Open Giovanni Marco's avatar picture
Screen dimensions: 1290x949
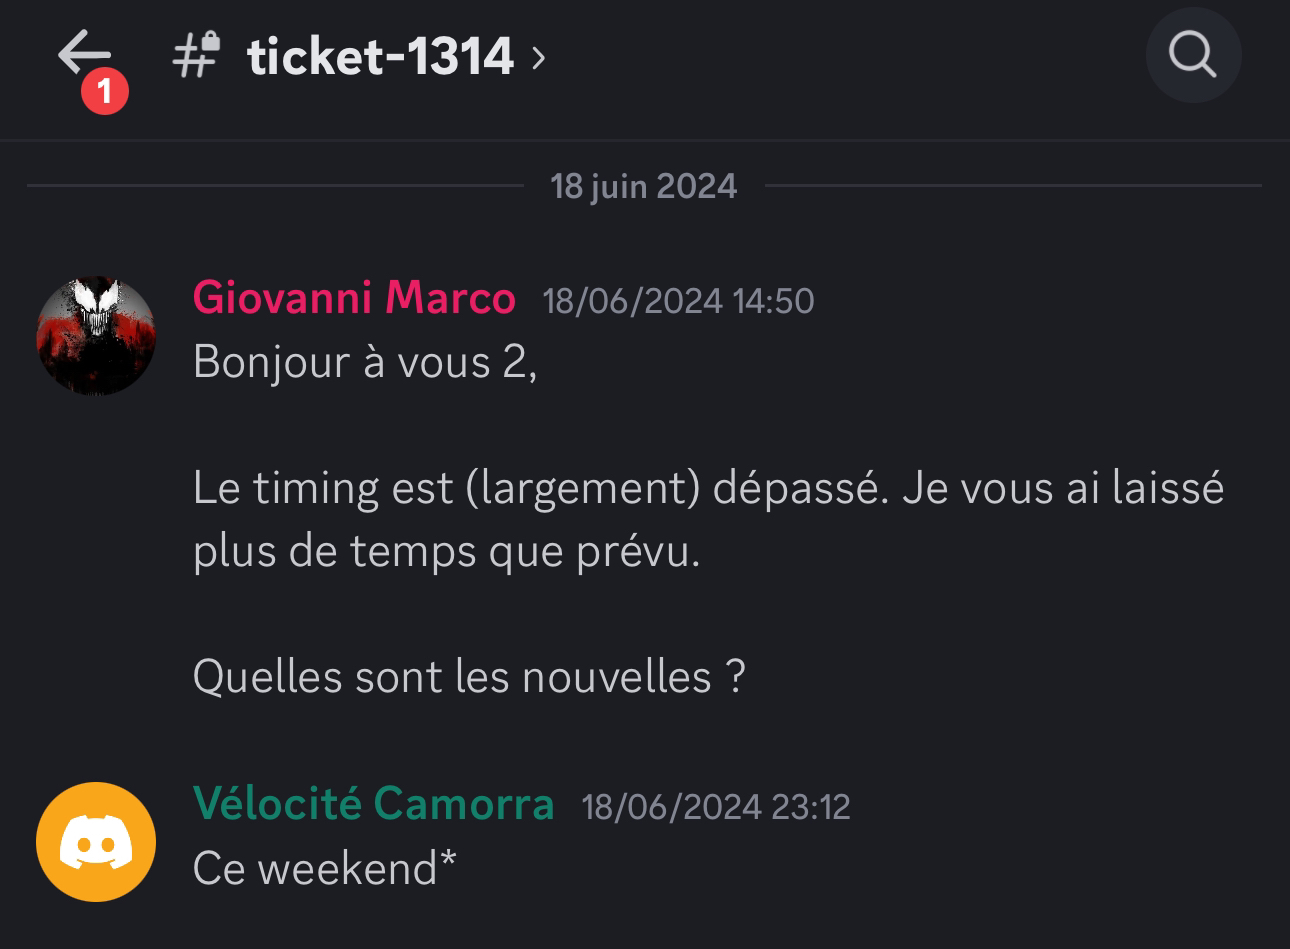96,335
